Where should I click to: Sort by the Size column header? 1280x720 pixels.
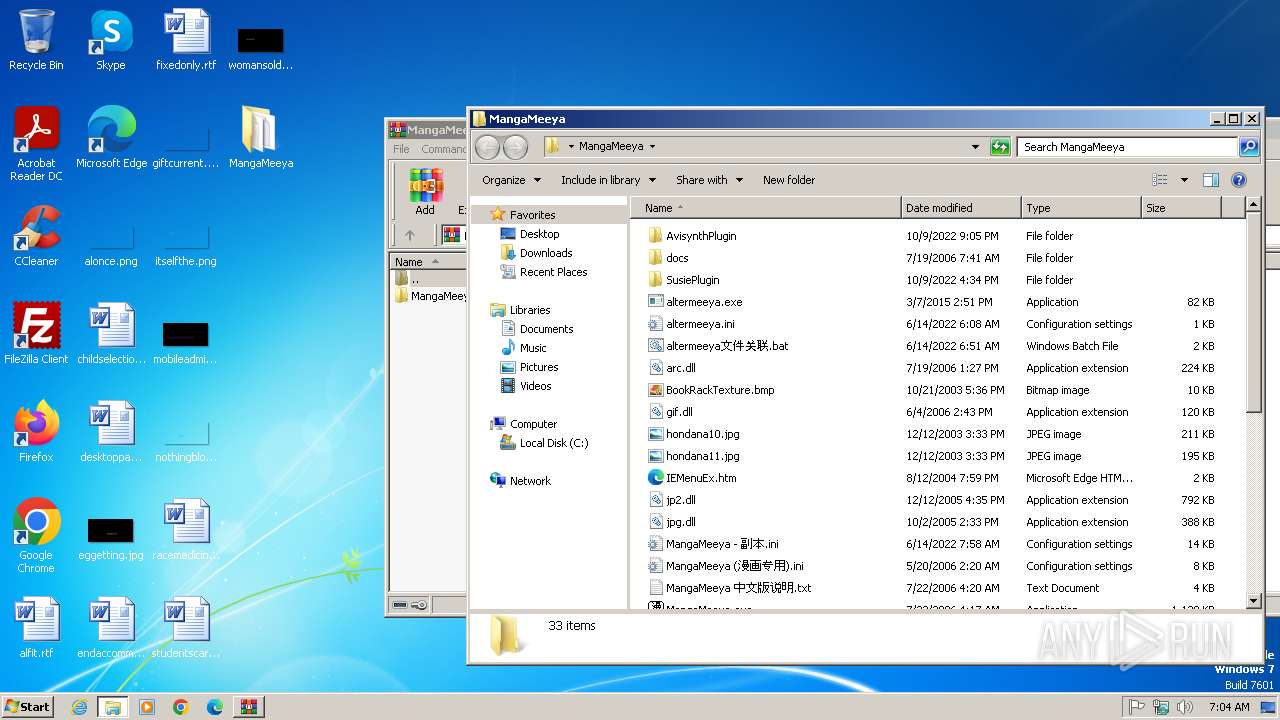[x=1181, y=208]
